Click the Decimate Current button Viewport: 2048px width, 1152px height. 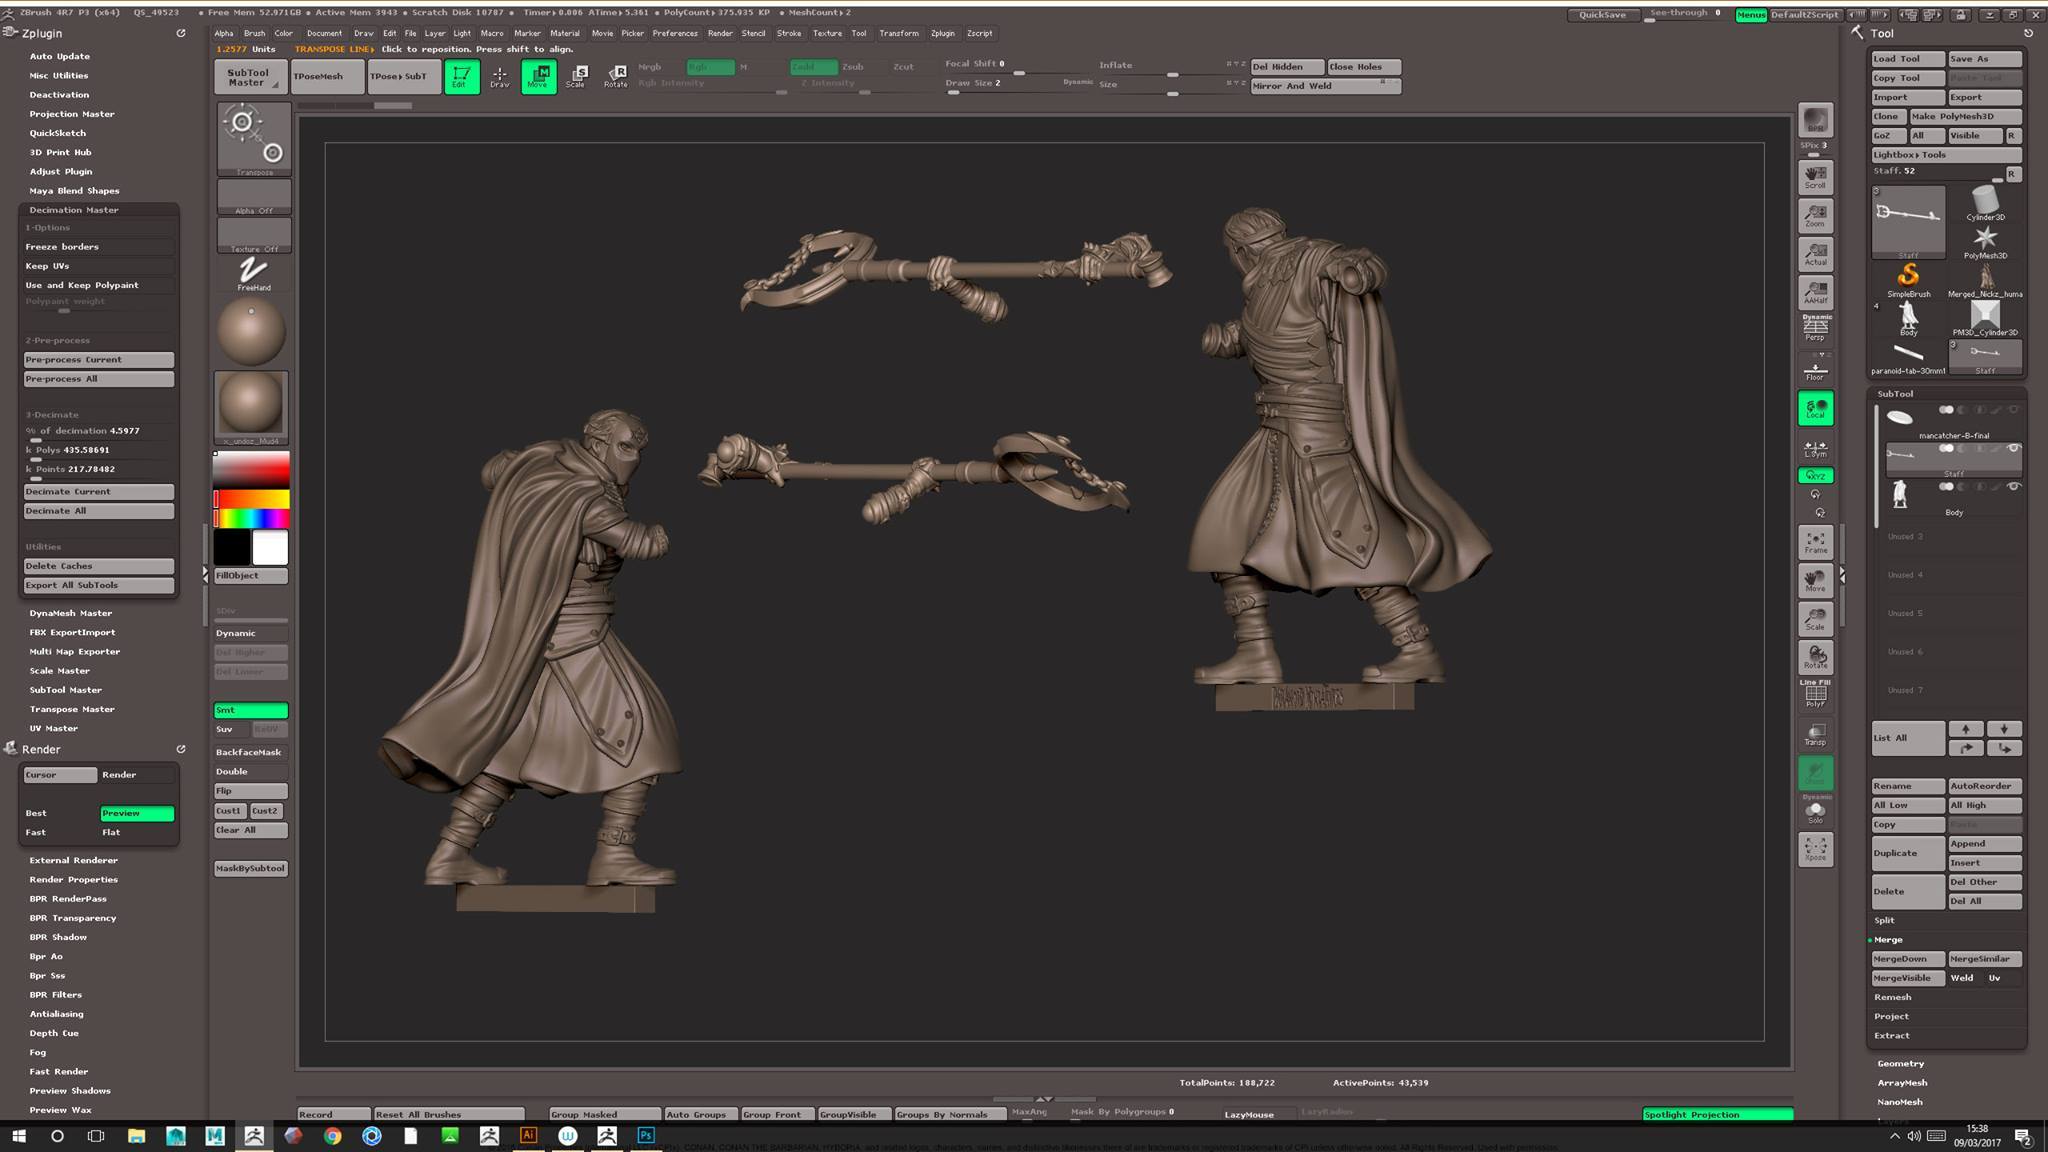98,492
